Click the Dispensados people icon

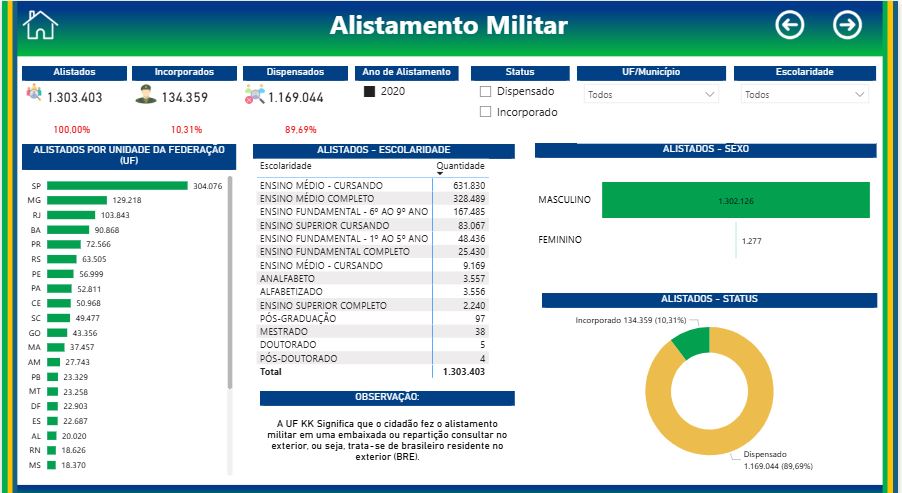(255, 94)
